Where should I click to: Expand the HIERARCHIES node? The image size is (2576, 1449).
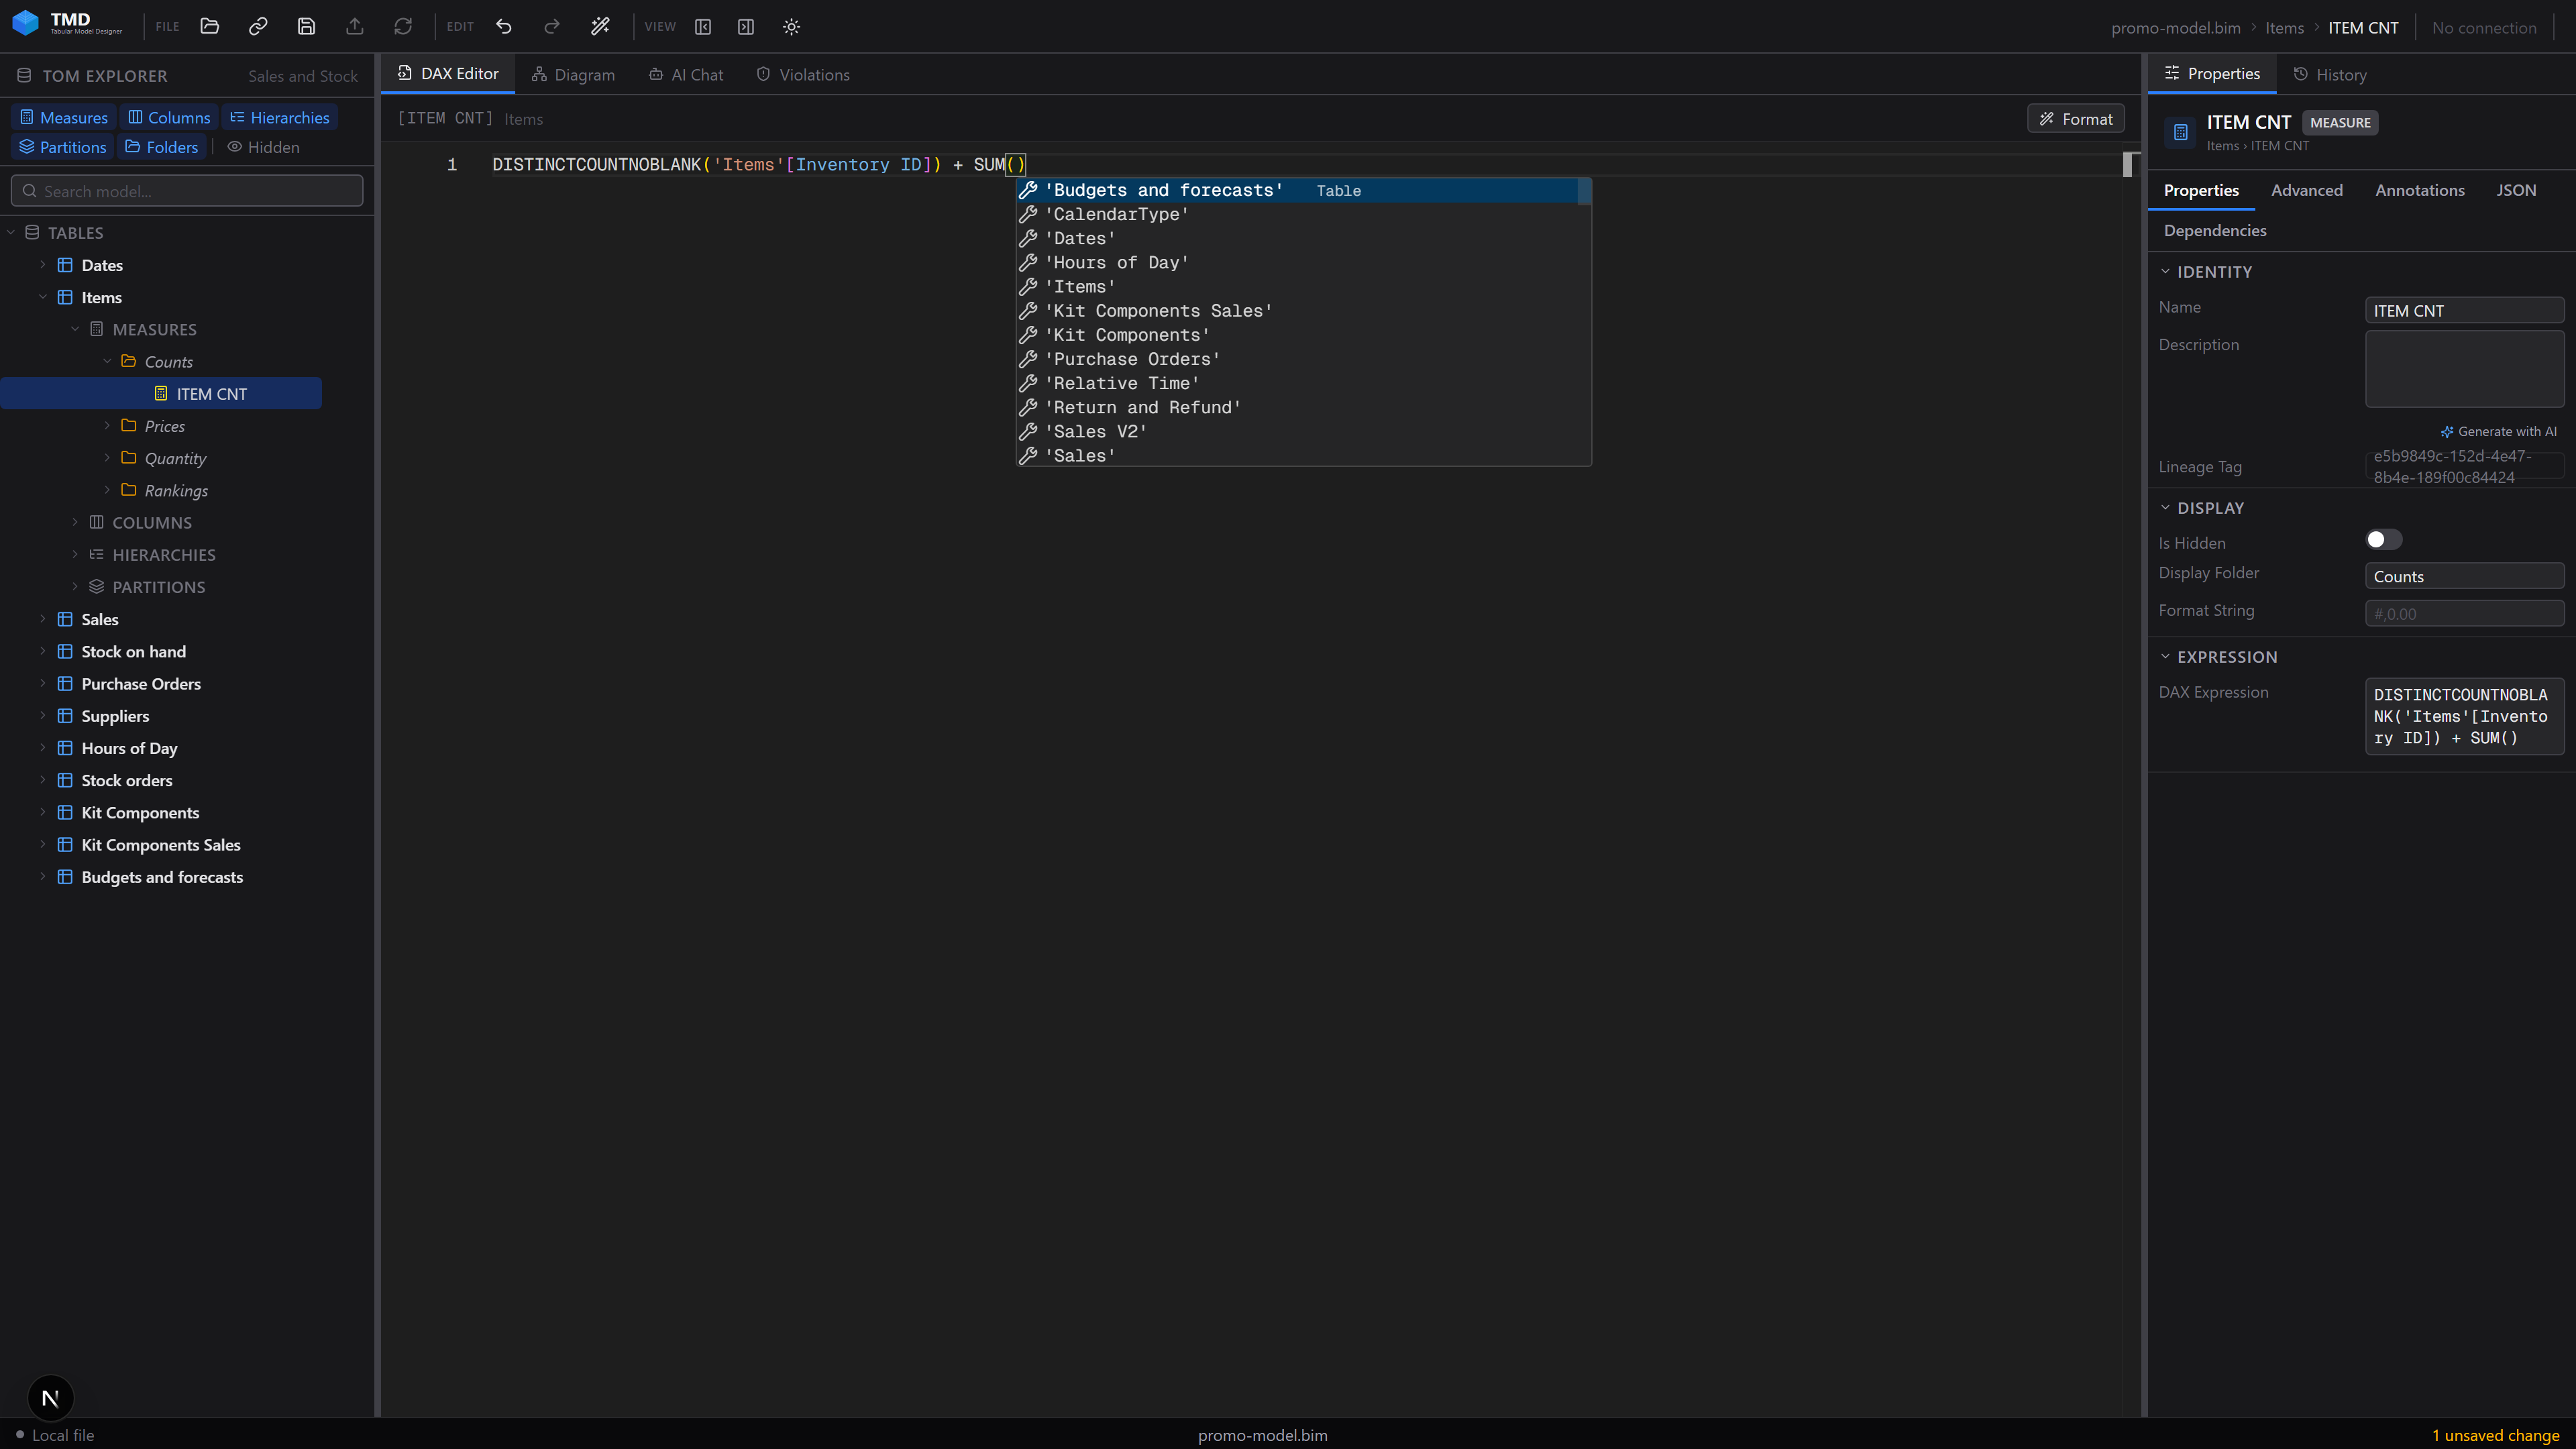[75, 554]
